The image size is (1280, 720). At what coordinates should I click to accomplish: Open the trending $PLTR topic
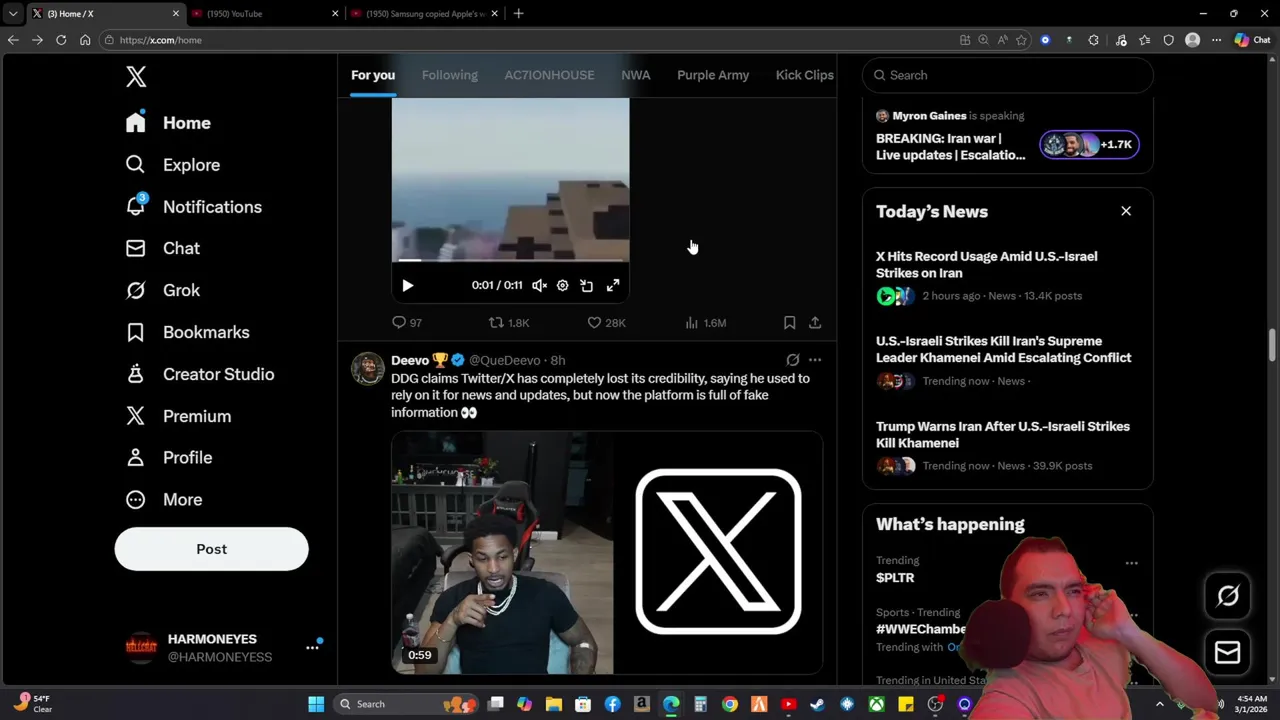[x=895, y=578]
